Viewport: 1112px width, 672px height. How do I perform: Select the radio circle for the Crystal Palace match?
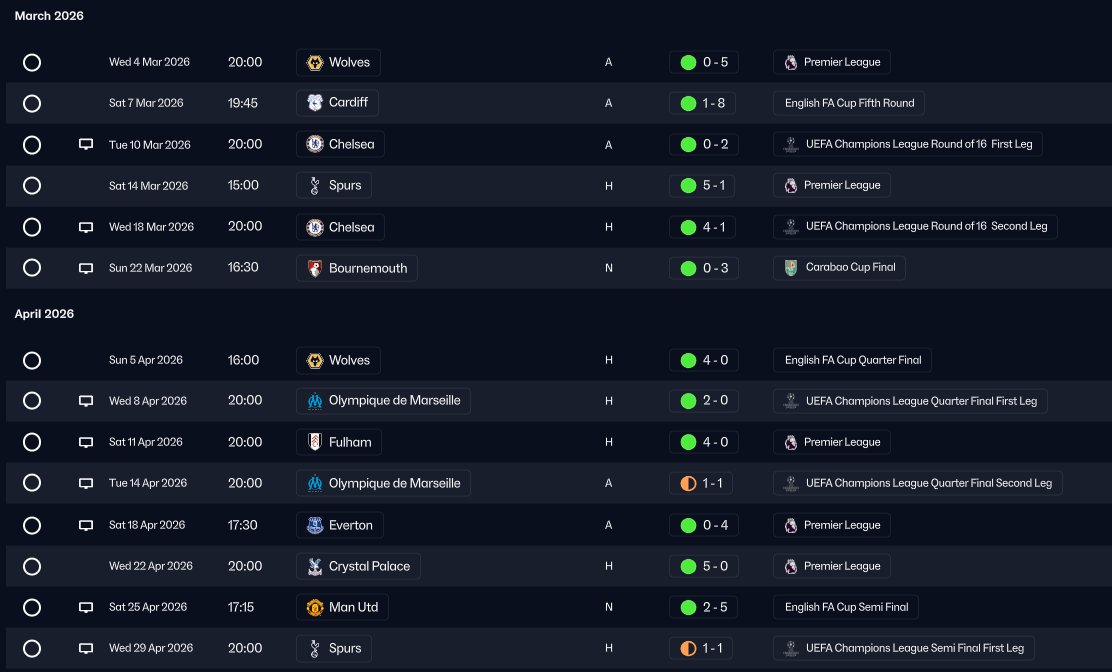click(32, 566)
